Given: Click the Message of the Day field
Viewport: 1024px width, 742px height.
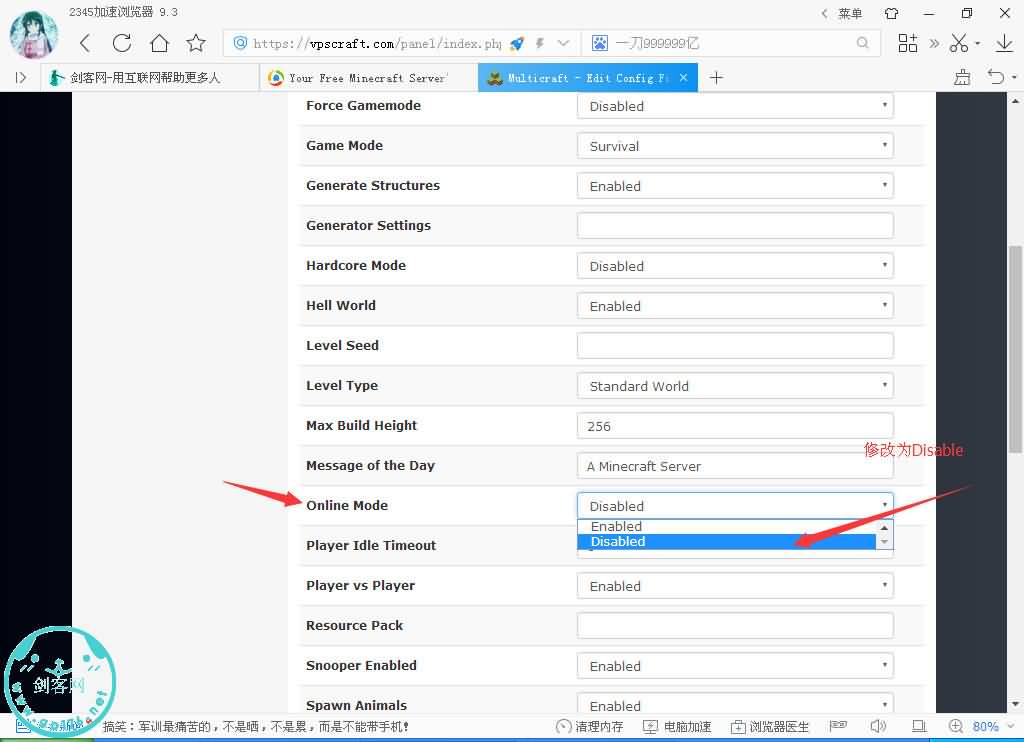Looking at the screenshot, I should 735,466.
